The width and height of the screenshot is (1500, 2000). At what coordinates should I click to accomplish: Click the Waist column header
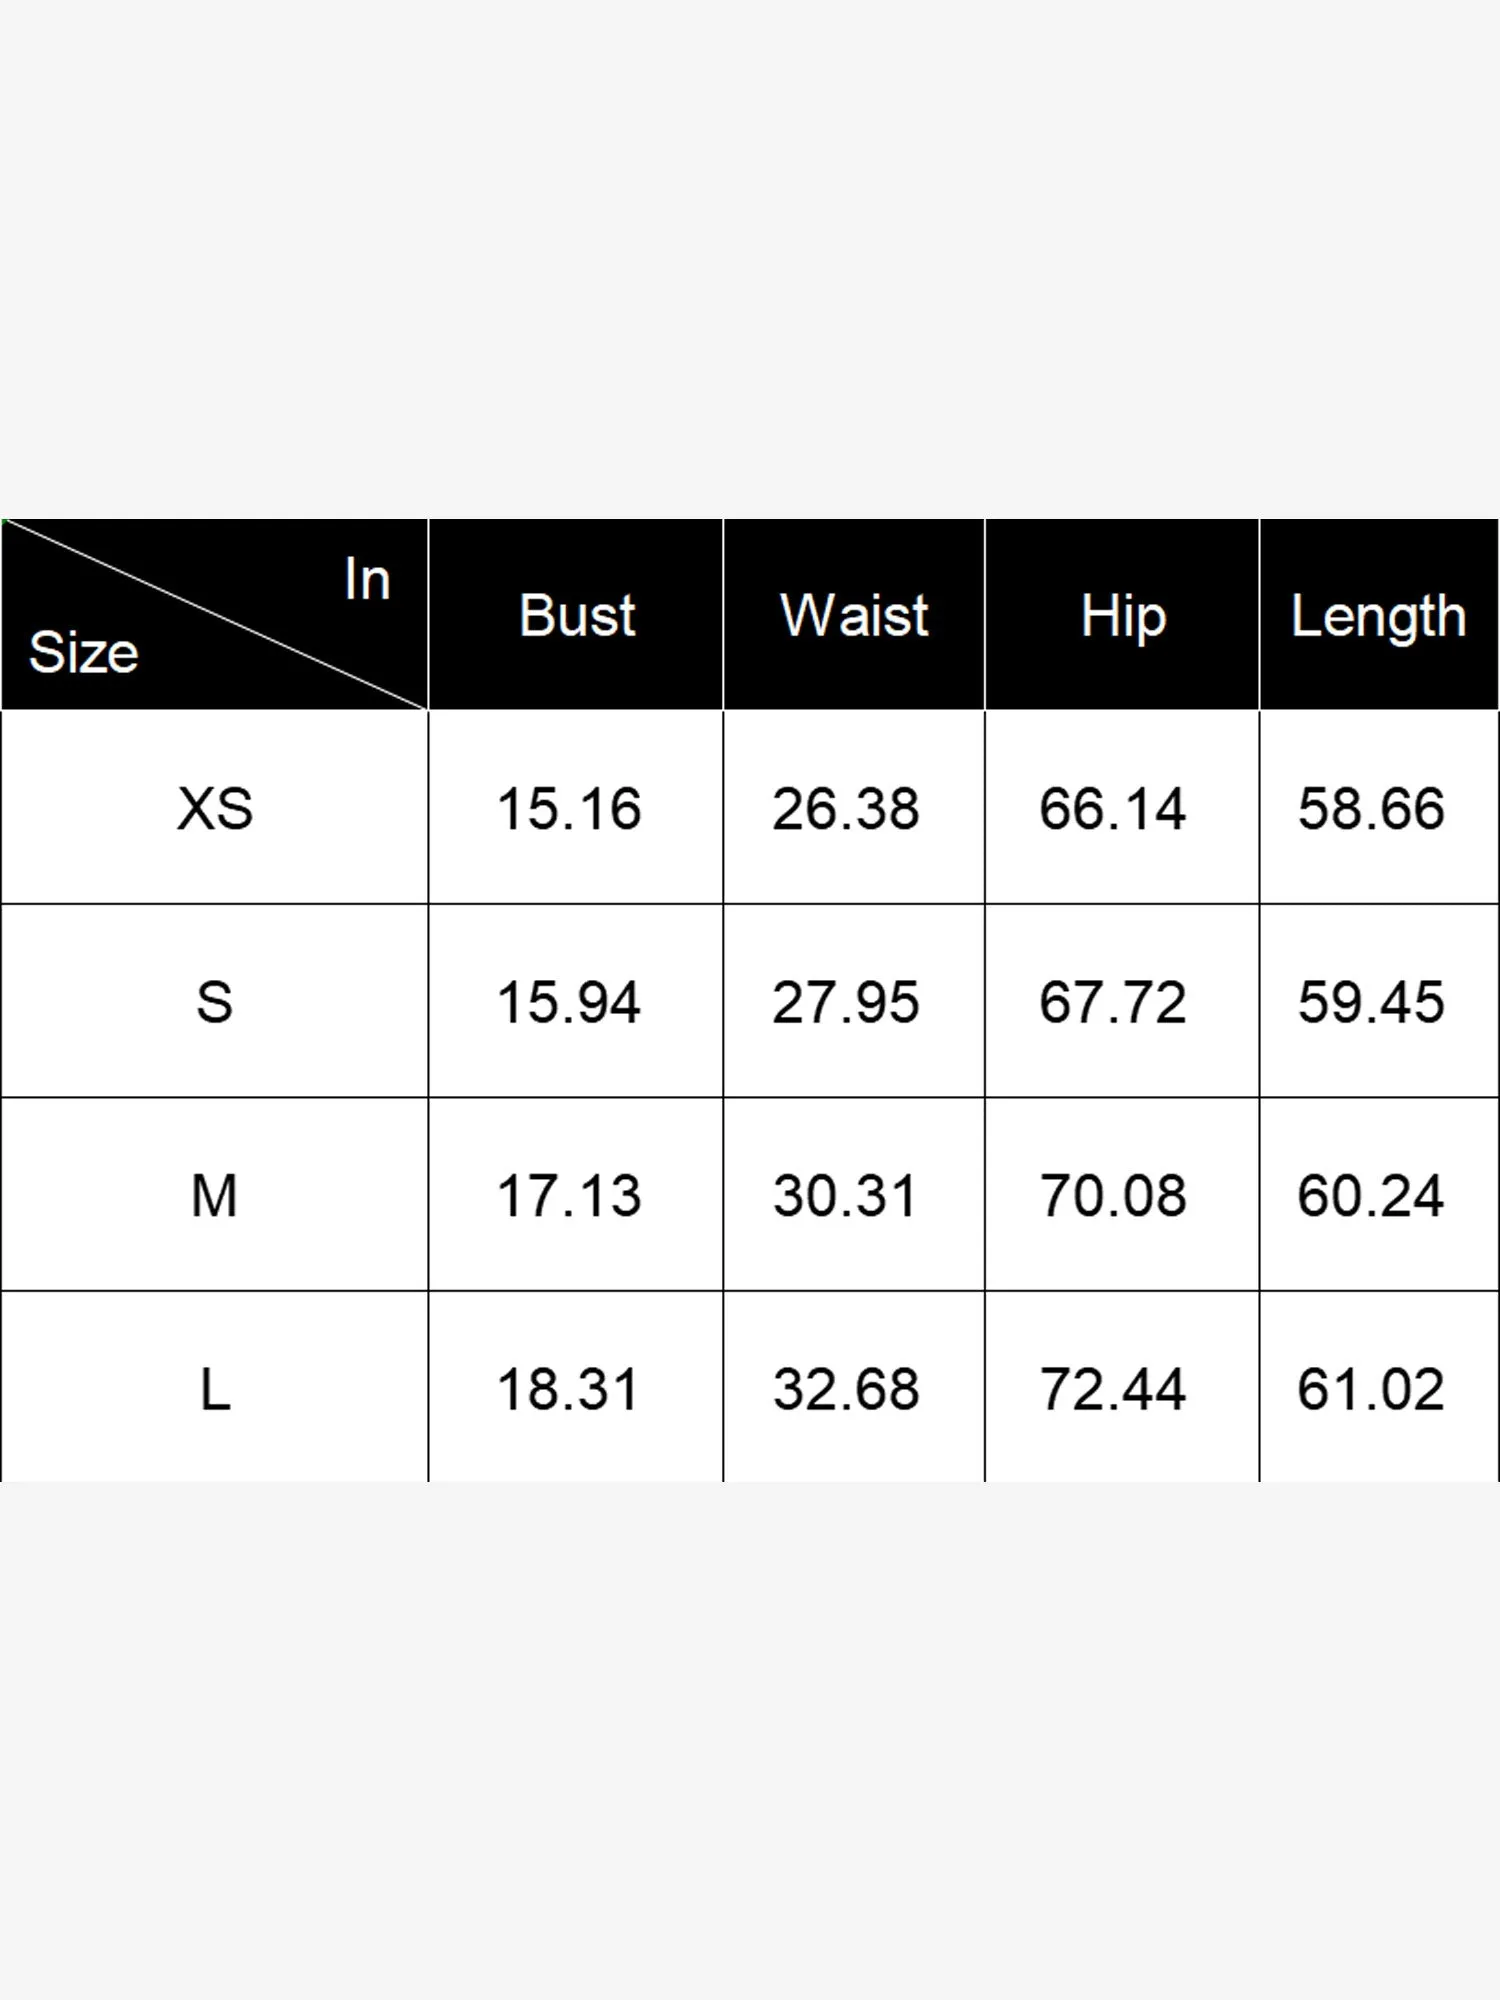(x=854, y=615)
